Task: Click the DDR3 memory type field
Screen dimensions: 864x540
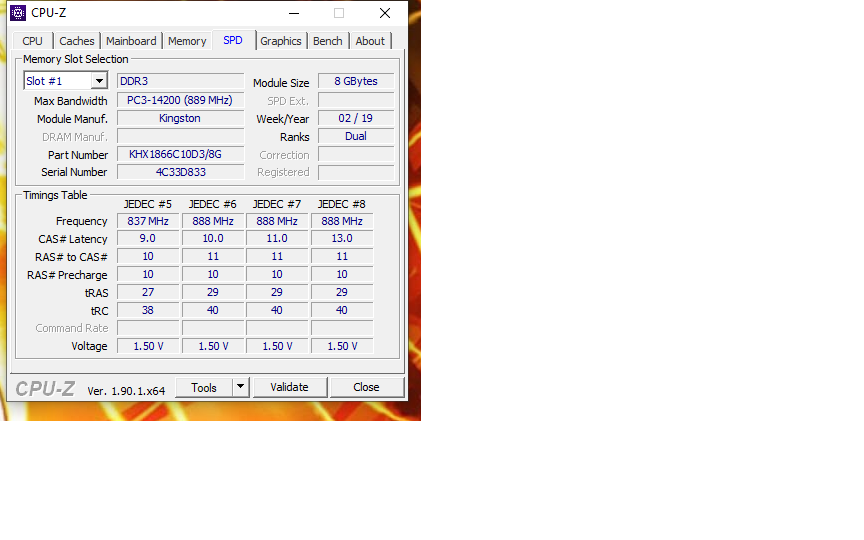Action: click(x=180, y=81)
